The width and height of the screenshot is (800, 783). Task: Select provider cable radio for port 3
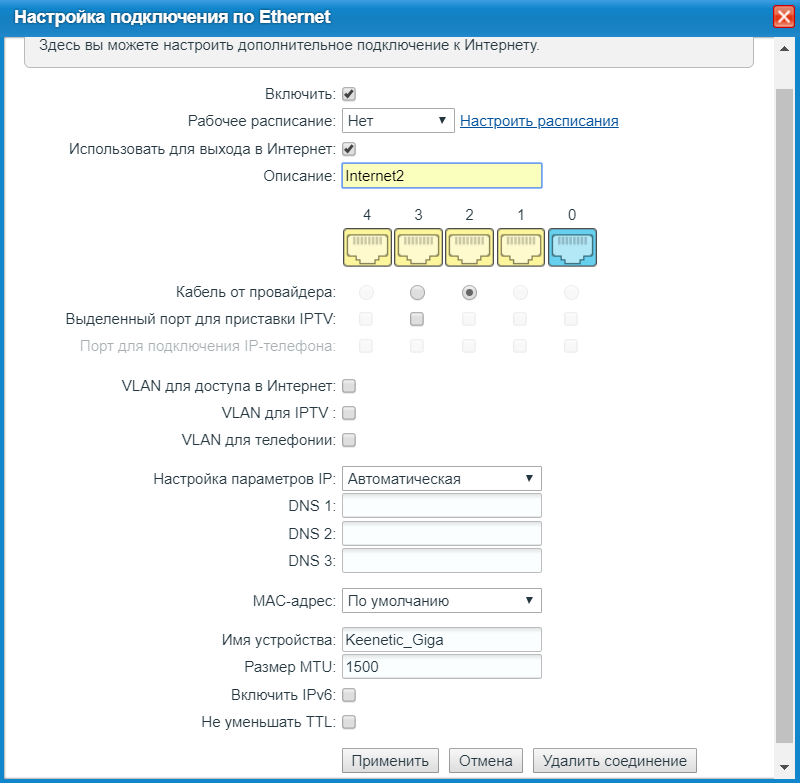(x=418, y=293)
